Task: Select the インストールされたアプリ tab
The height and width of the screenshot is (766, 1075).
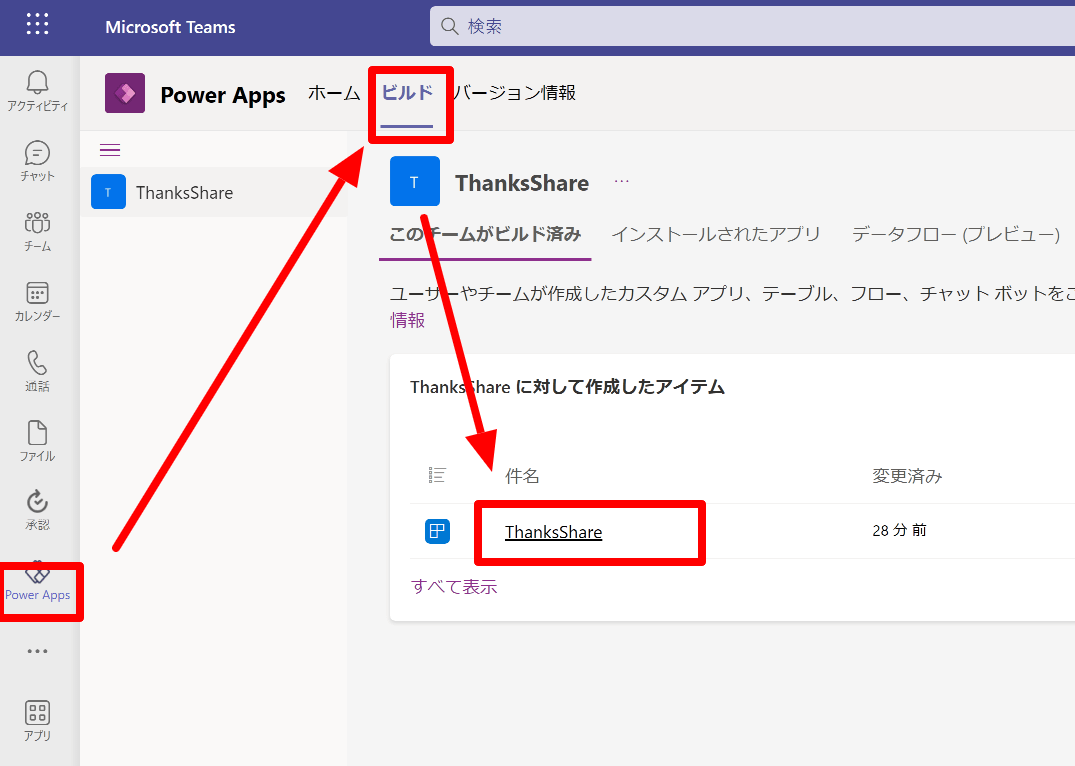Action: click(716, 235)
